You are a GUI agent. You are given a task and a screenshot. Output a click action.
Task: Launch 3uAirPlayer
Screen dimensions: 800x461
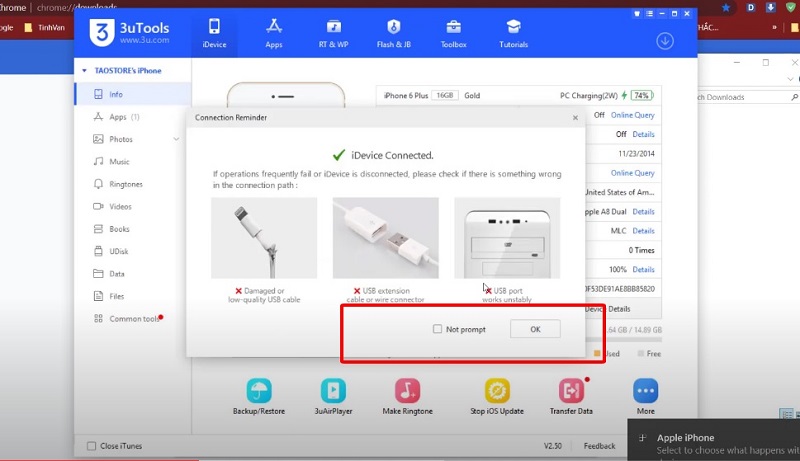pos(333,397)
